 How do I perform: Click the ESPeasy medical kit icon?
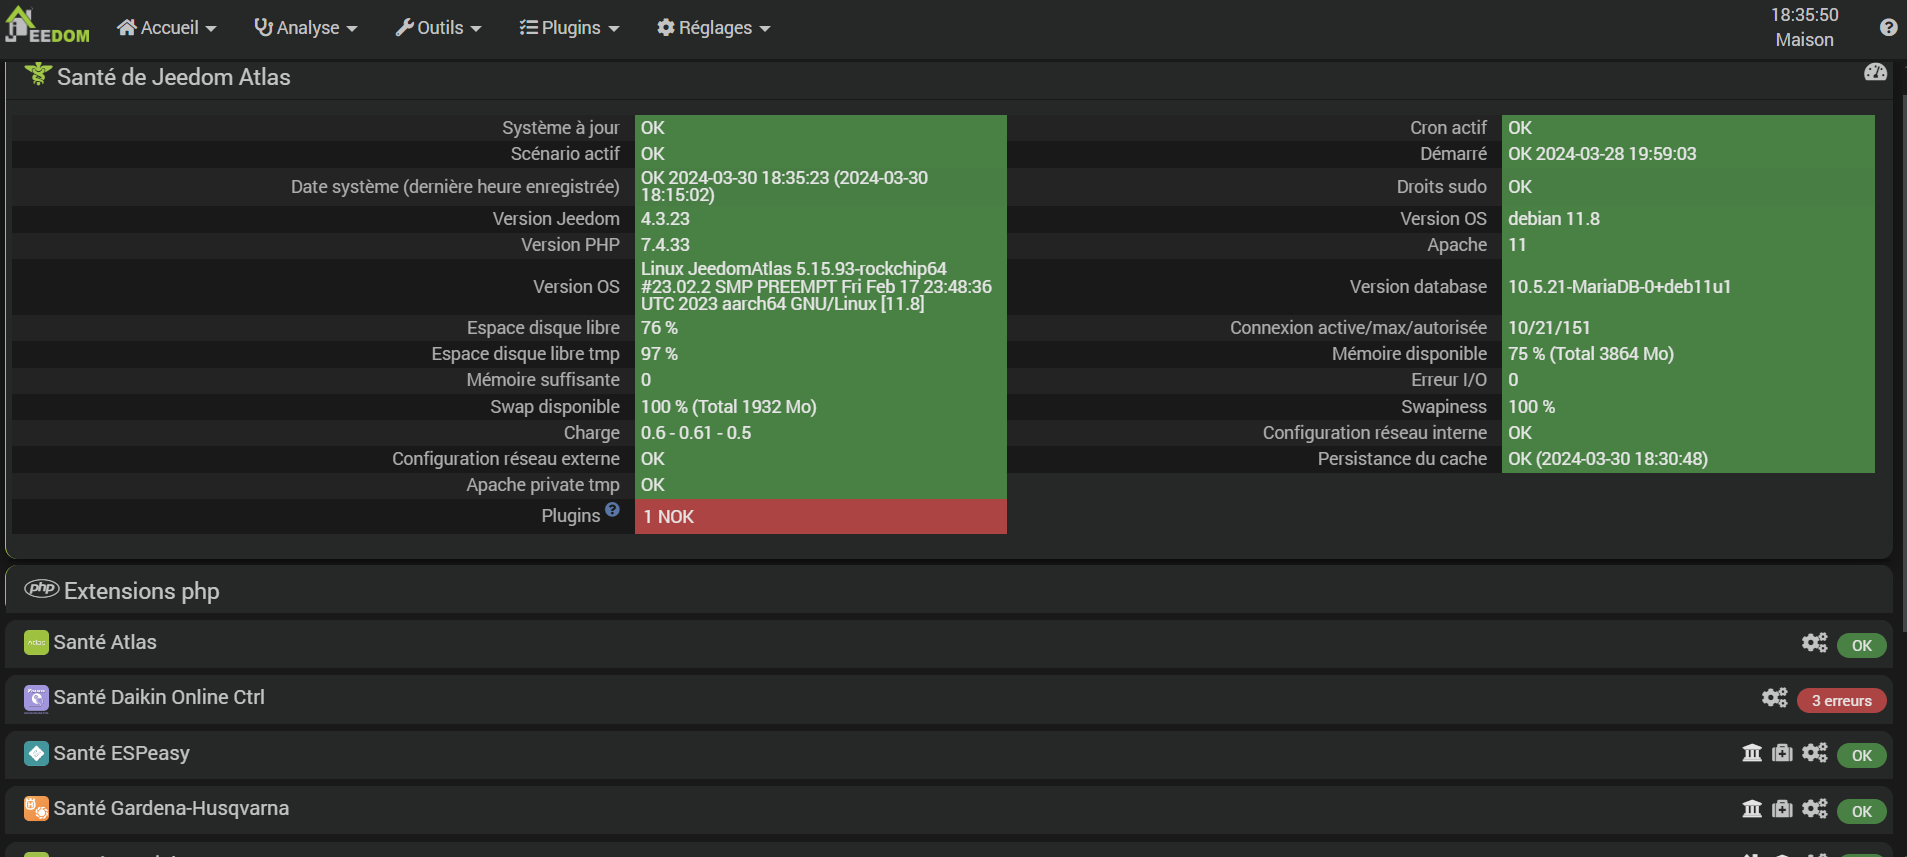(x=1782, y=753)
